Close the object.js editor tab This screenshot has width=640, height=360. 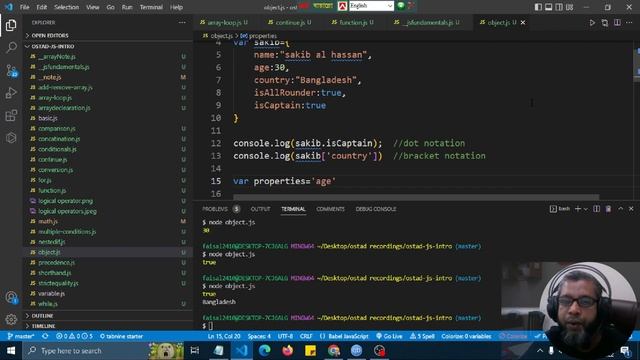[x=523, y=22]
